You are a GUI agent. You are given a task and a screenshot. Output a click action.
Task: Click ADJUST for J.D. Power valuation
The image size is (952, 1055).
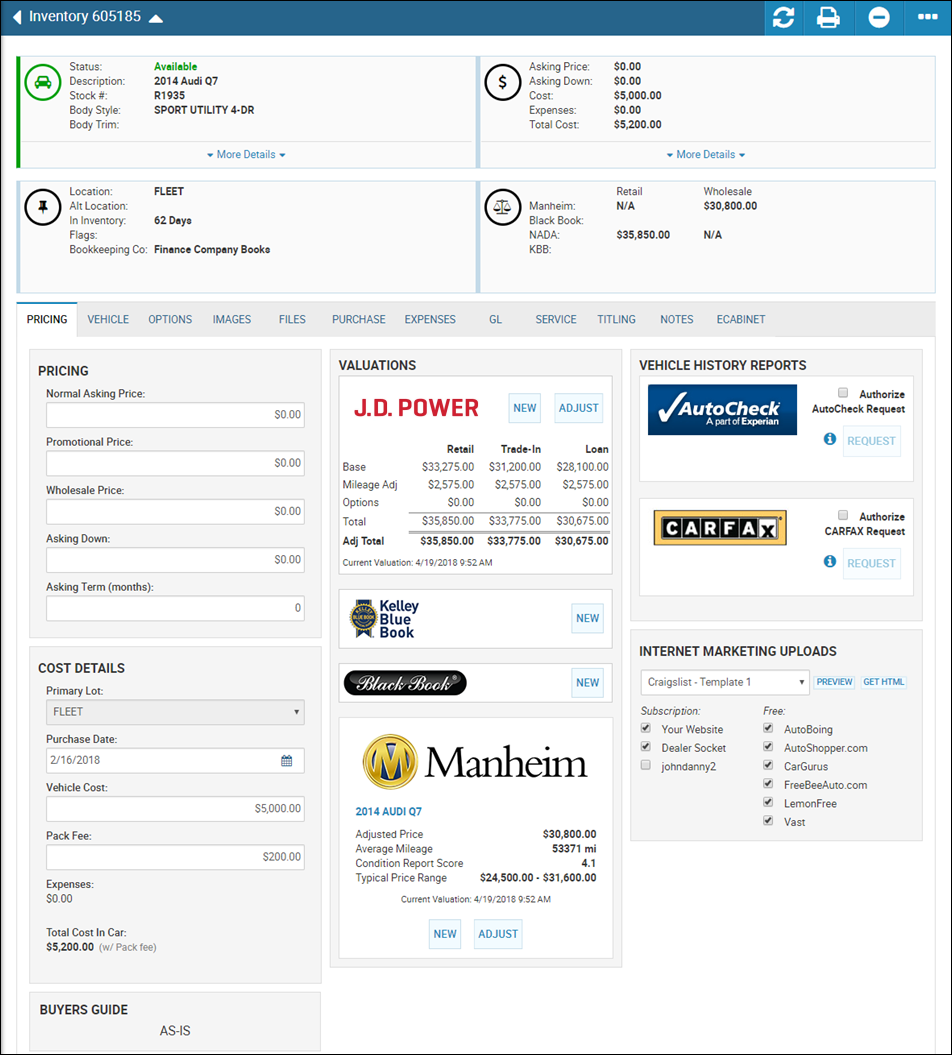click(579, 408)
